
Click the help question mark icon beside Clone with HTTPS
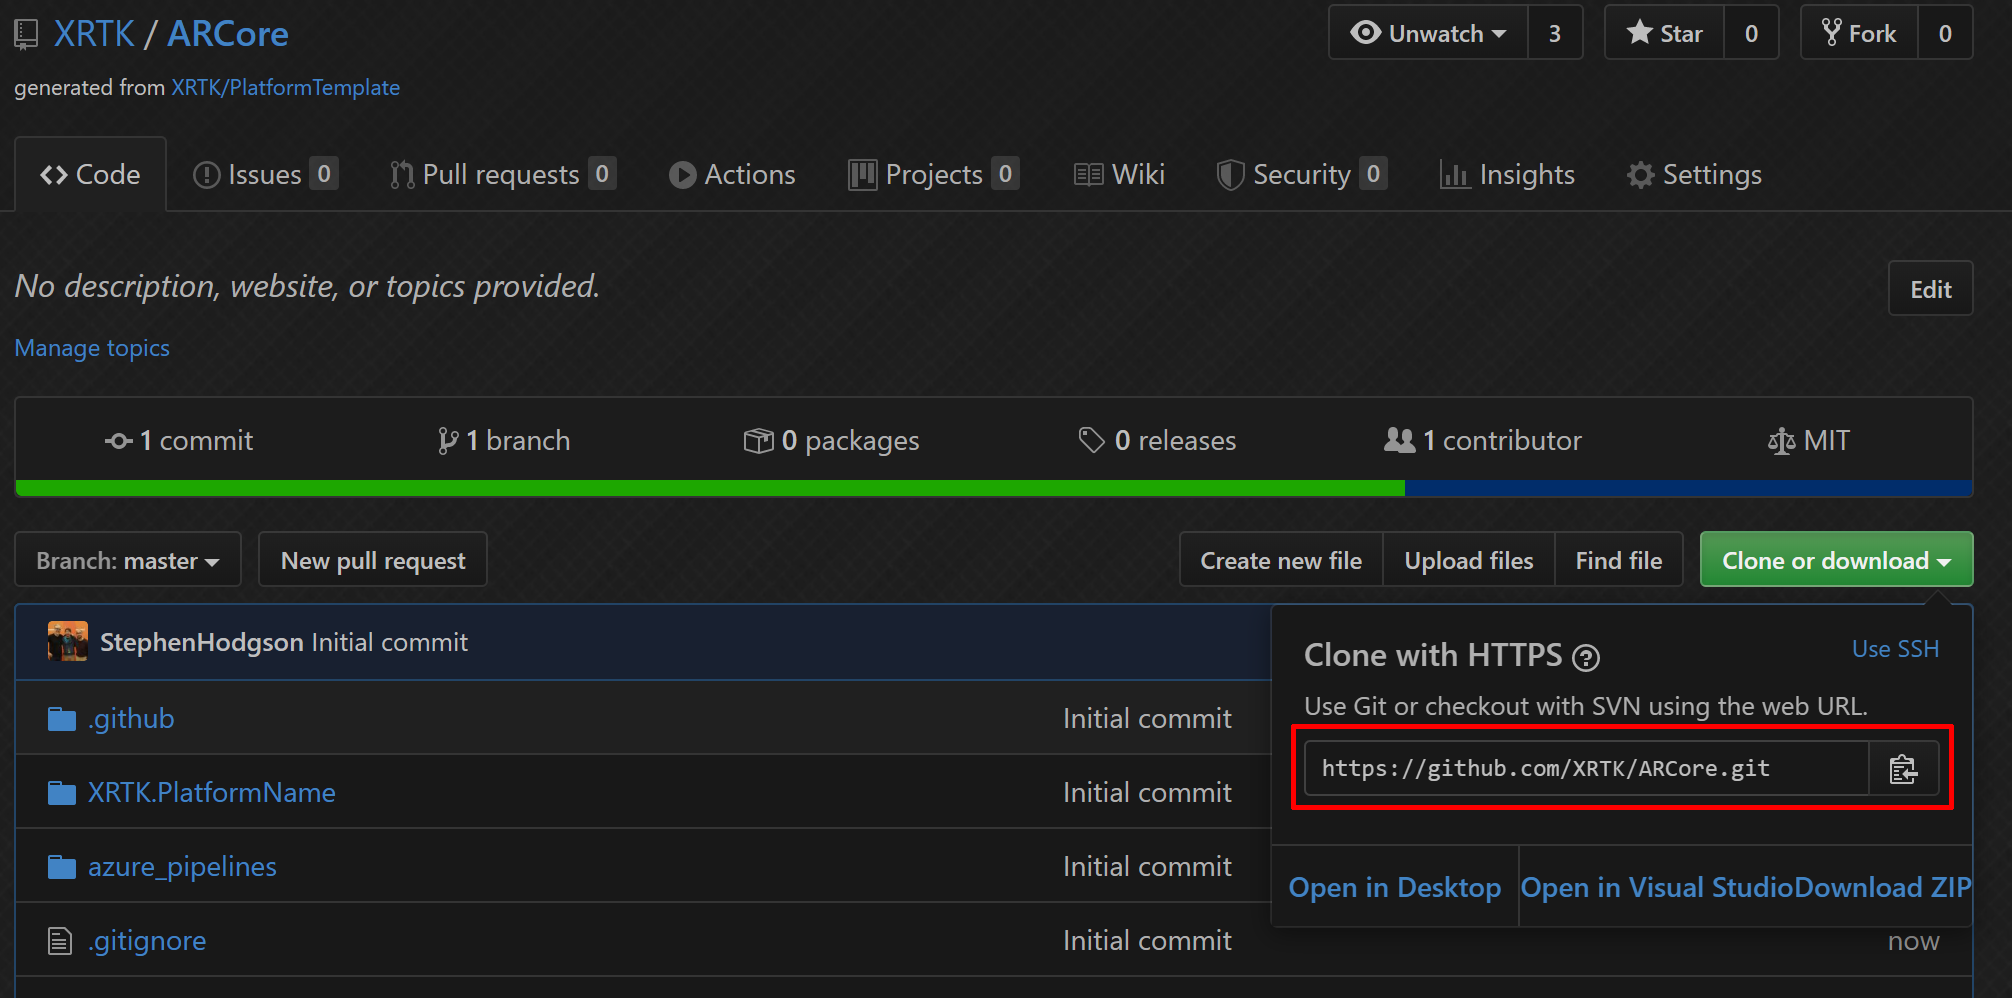tap(1586, 657)
